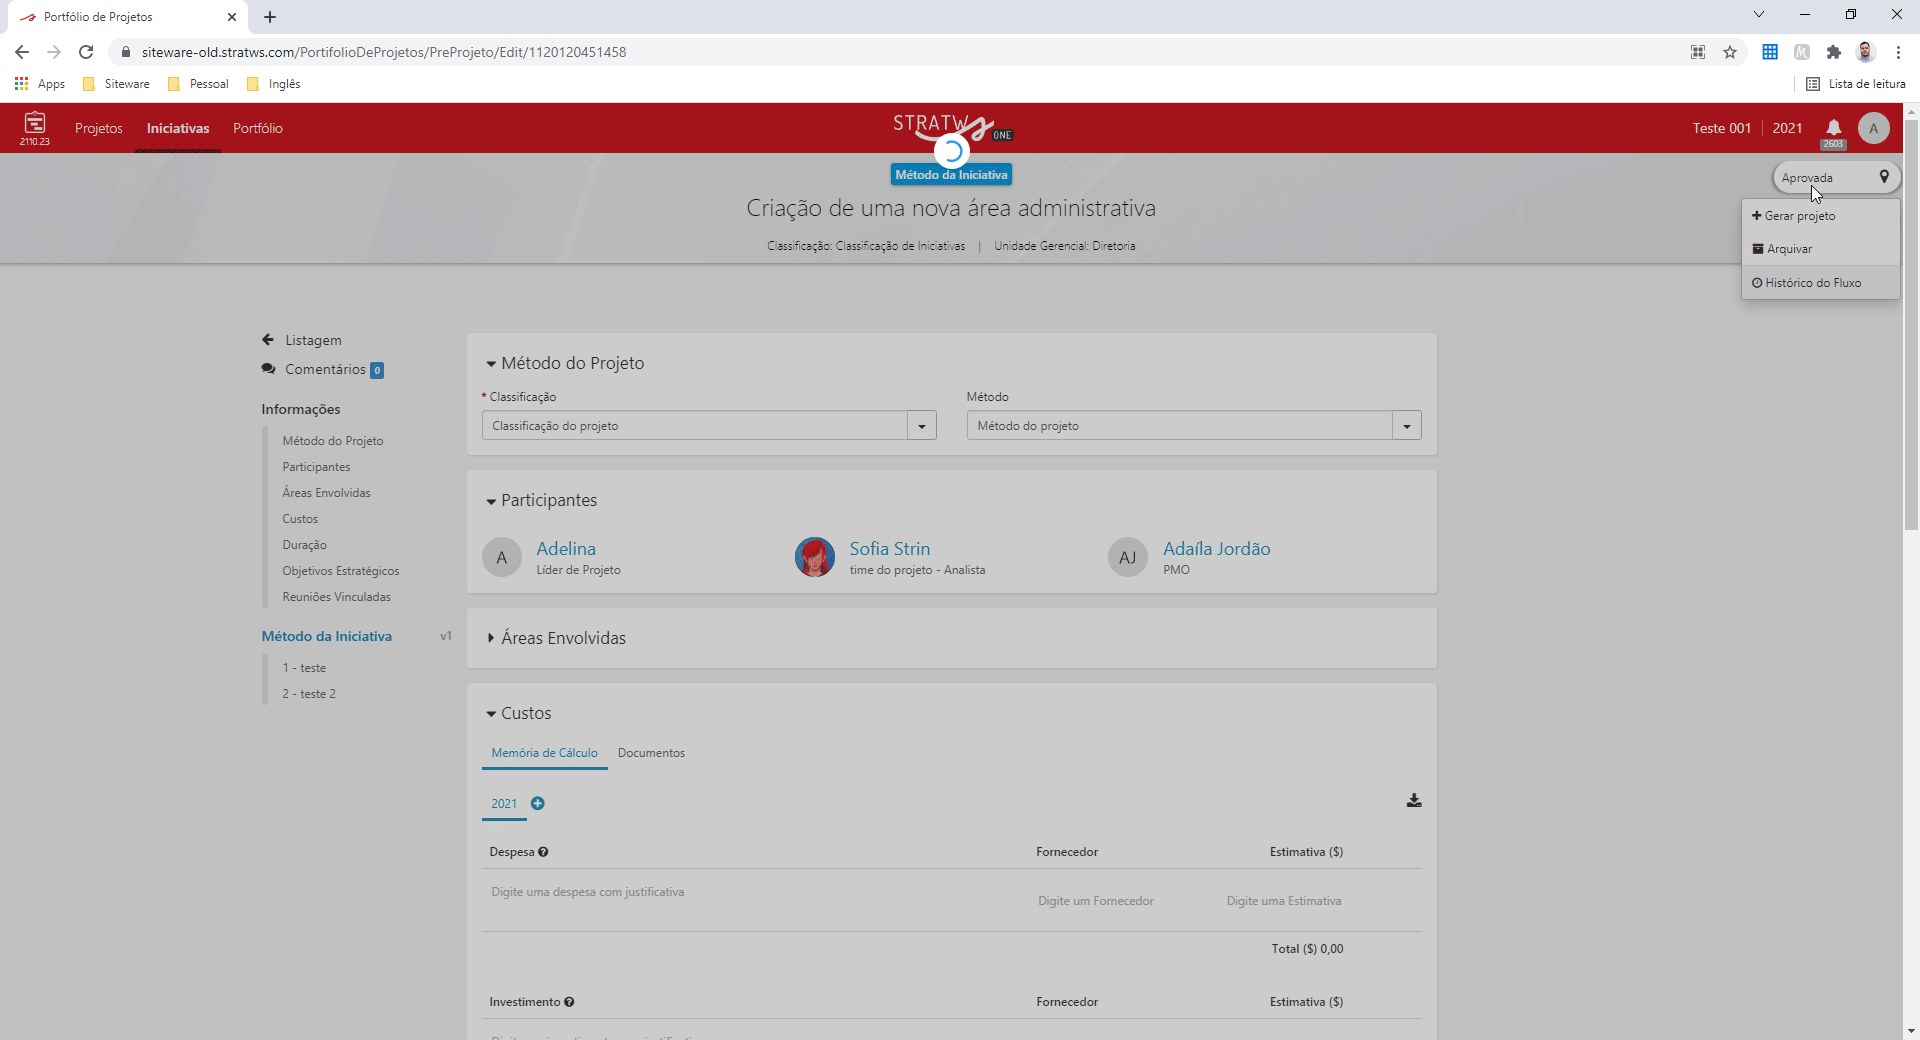The height and width of the screenshot is (1040, 1920).
Task: Jump to Custos in the sidebar
Action: coord(300,519)
